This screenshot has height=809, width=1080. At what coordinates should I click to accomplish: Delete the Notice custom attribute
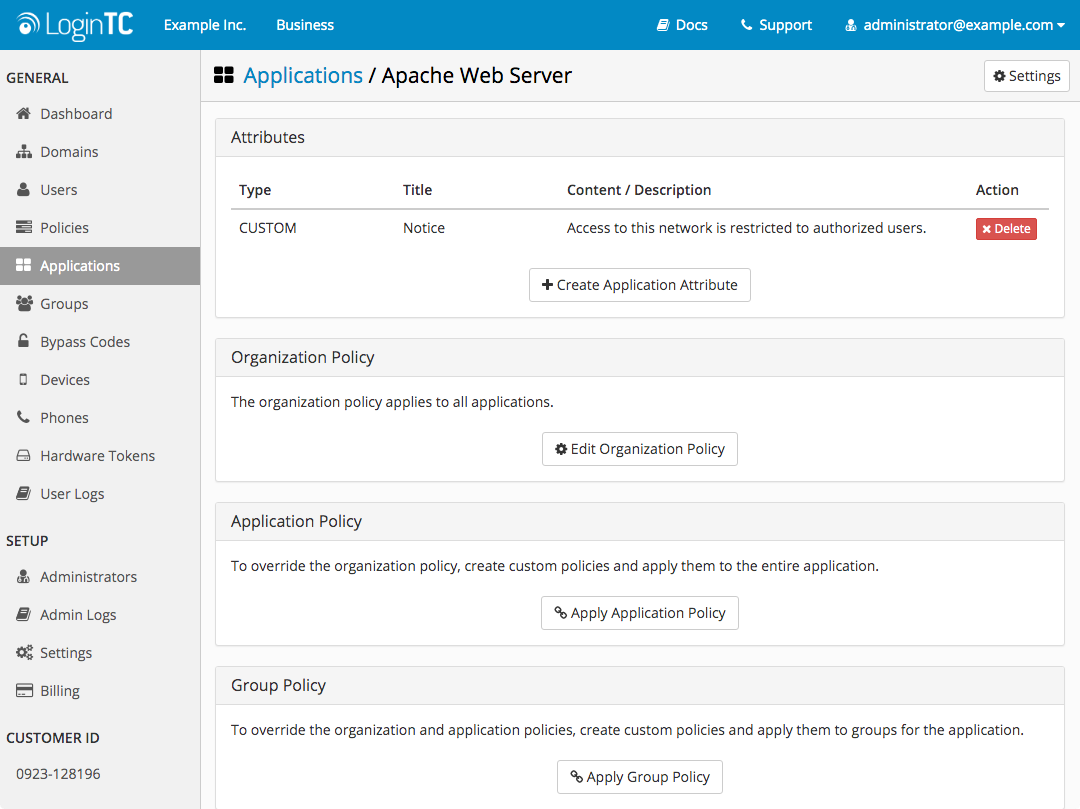pyautogui.click(x=1006, y=229)
